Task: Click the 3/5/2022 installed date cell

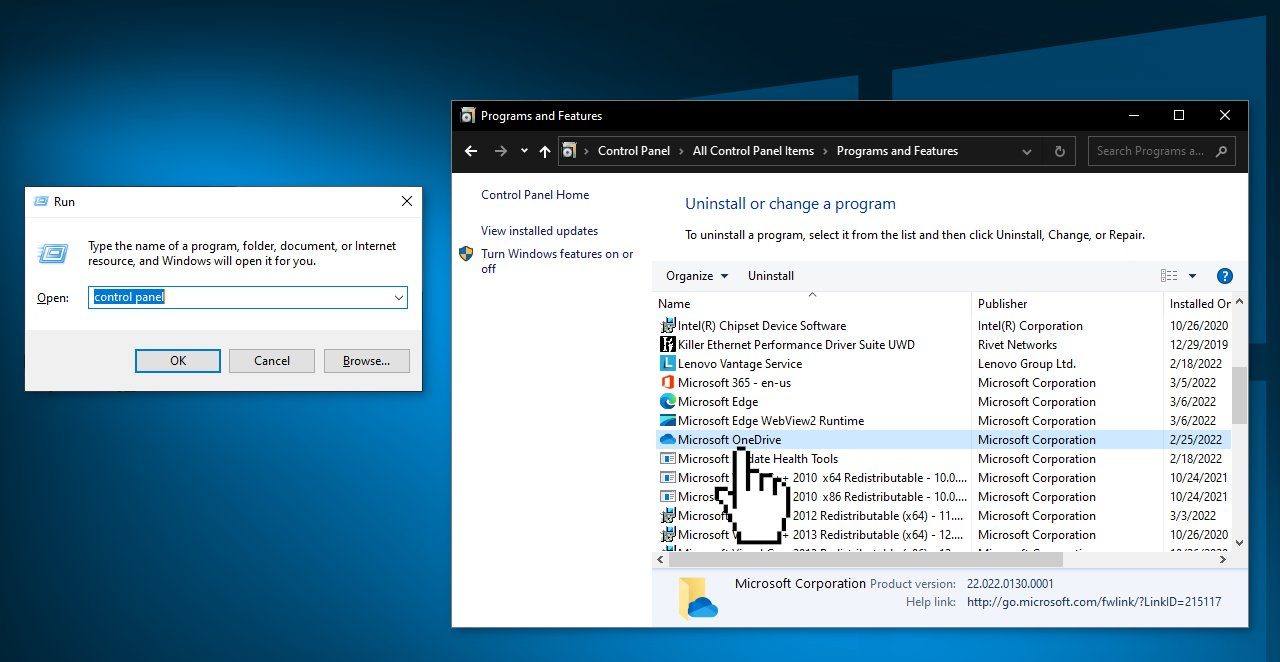Action: (1192, 383)
